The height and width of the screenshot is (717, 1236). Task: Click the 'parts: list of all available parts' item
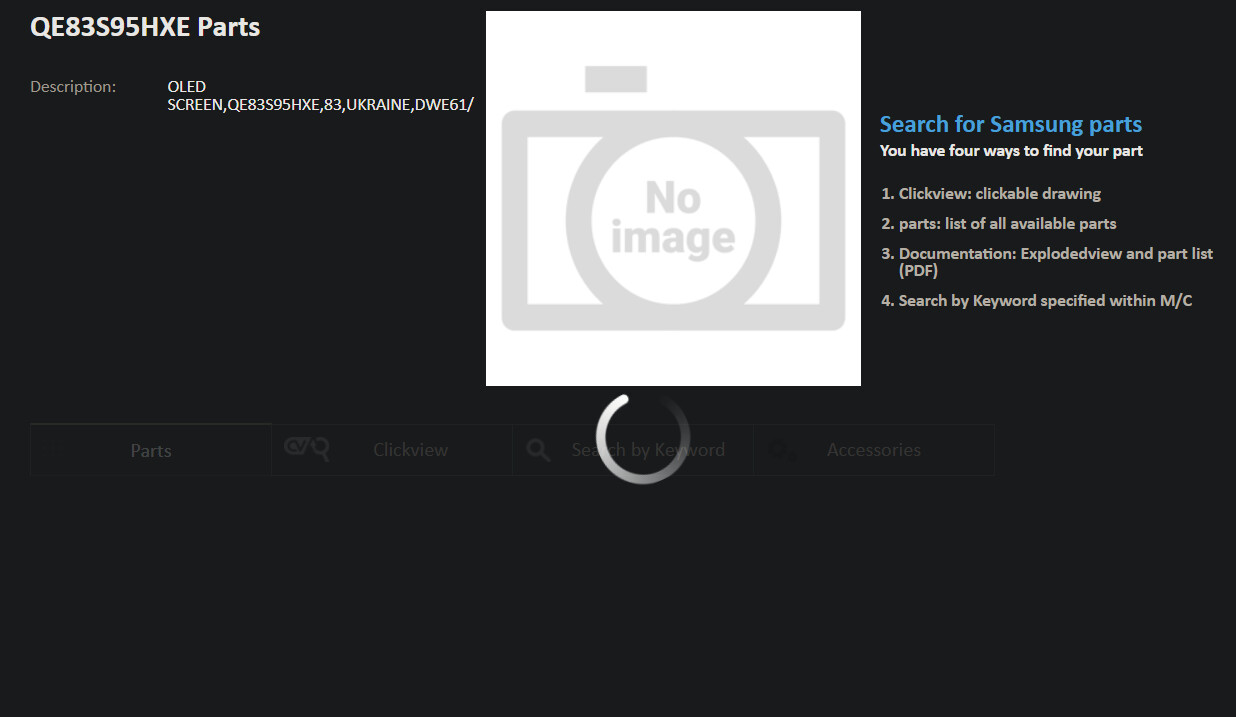click(x=1008, y=224)
